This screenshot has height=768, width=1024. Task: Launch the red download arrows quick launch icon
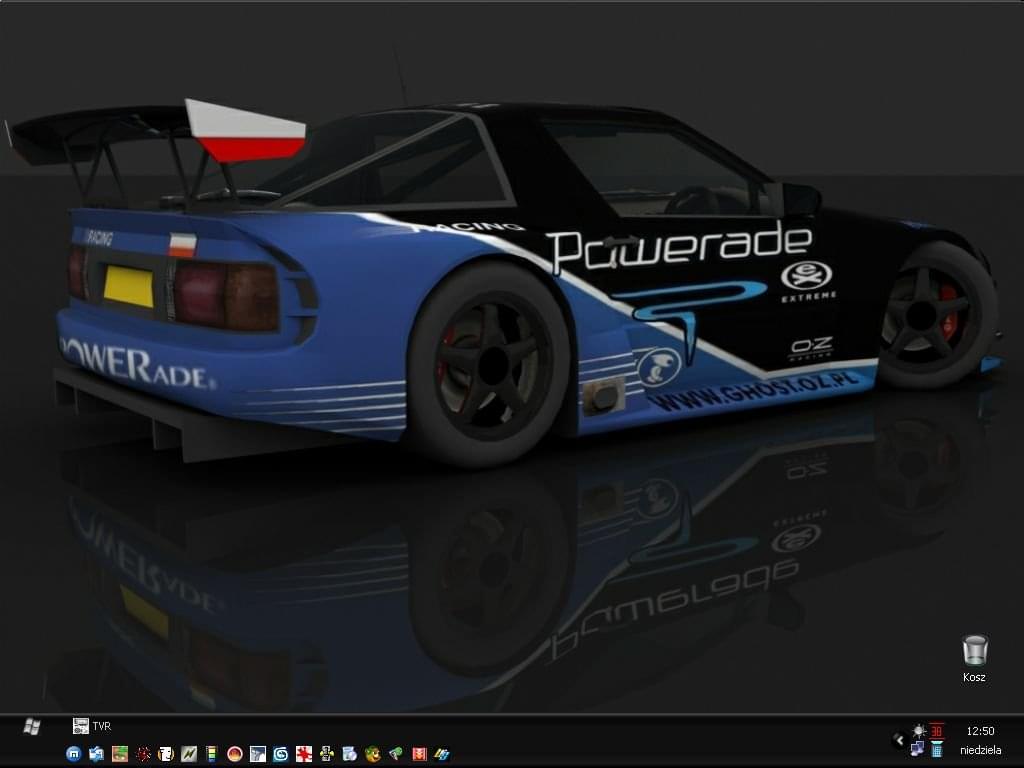(419, 754)
